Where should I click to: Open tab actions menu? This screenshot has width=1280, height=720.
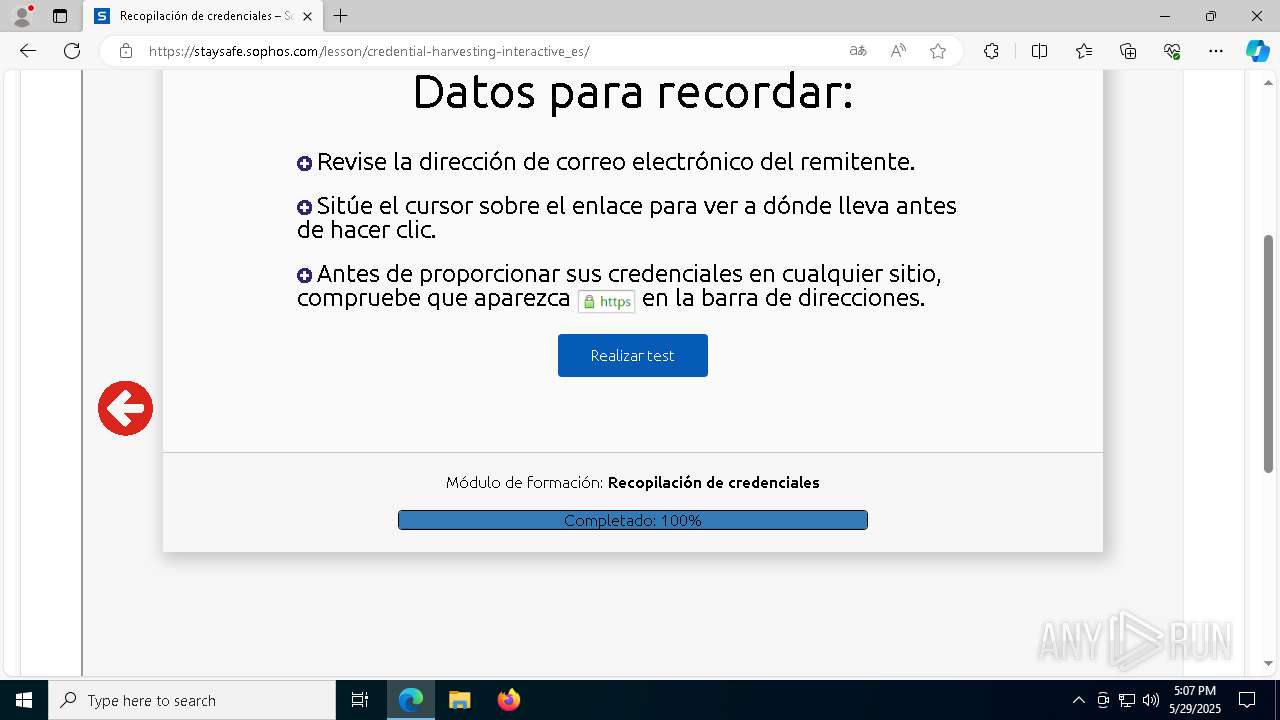click(60, 16)
